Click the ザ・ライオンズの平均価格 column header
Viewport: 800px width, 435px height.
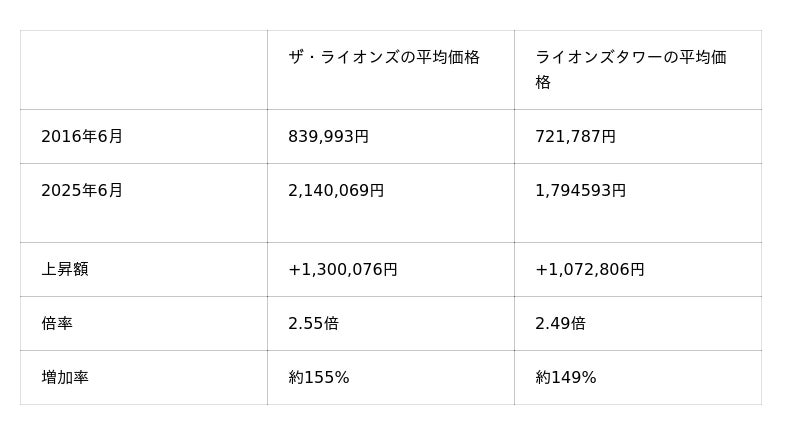pyautogui.click(x=384, y=58)
